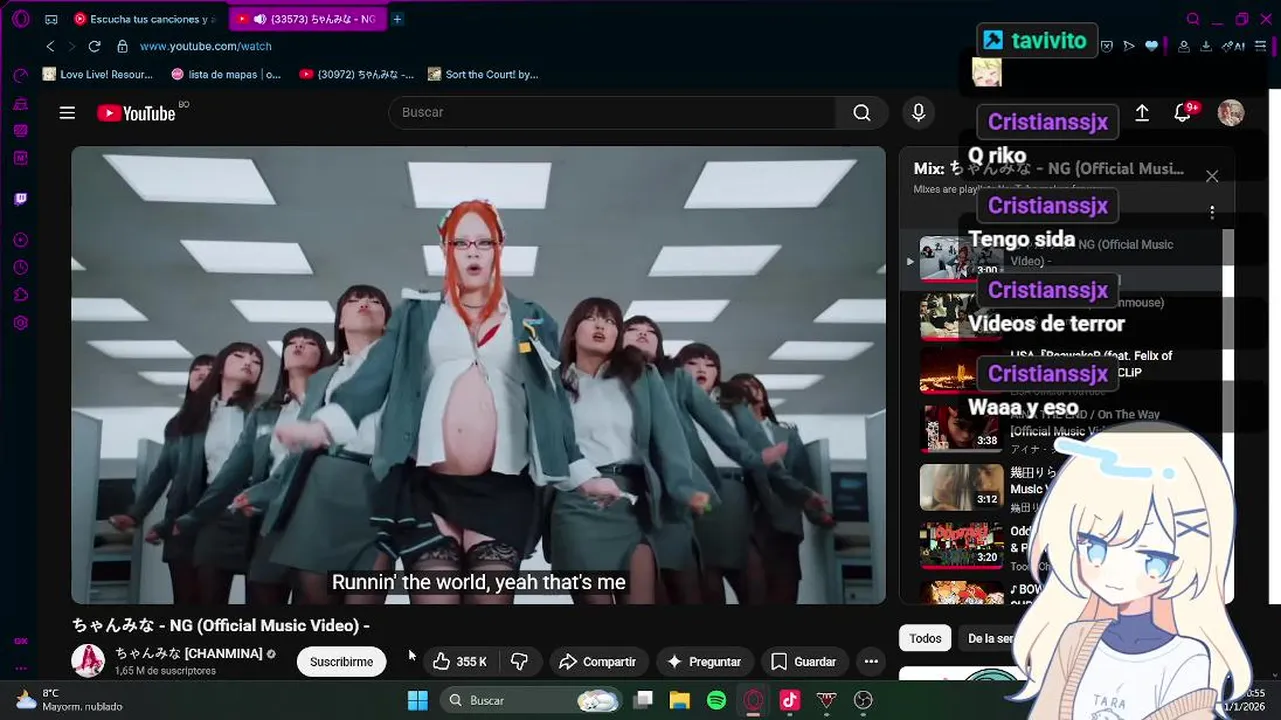This screenshot has width=1281, height=720.
Task: Open History clock icon in Opera sidebar
Action: (x=20, y=267)
